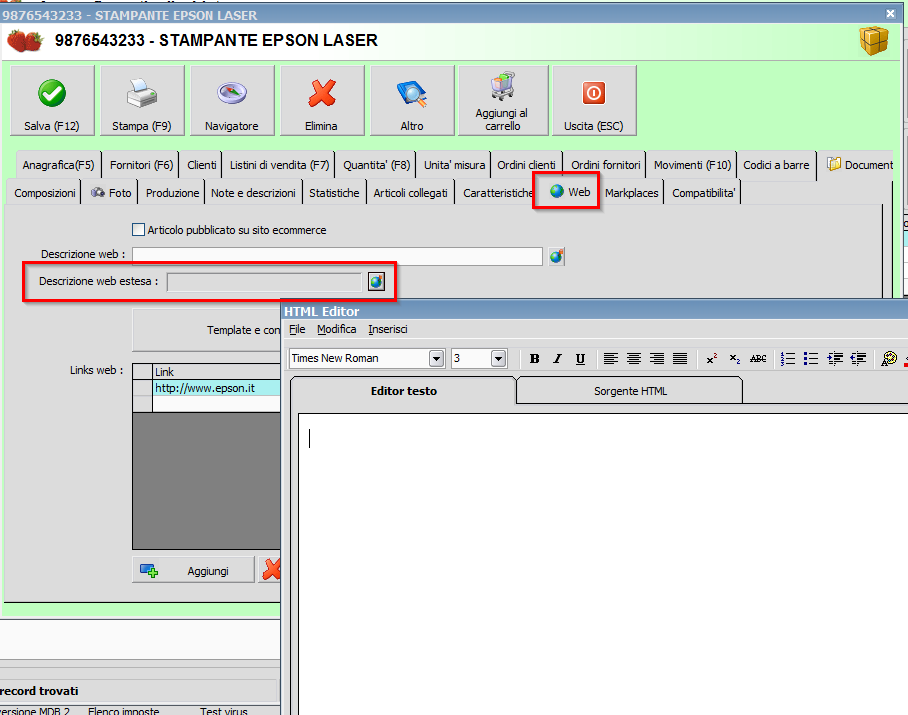Open the font size 3 dropdown

(x=499, y=359)
